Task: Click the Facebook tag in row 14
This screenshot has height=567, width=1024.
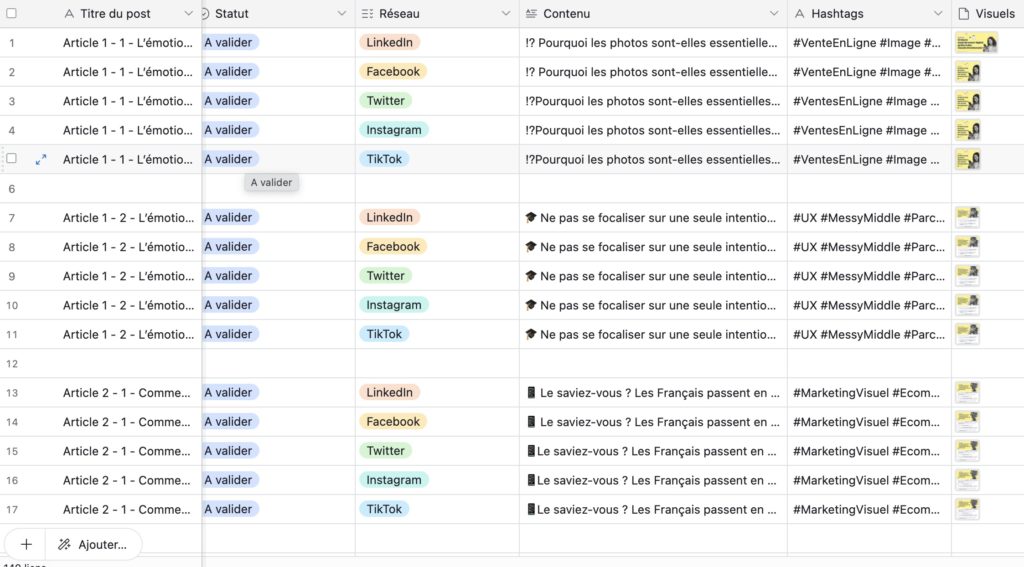Action: point(393,422)
